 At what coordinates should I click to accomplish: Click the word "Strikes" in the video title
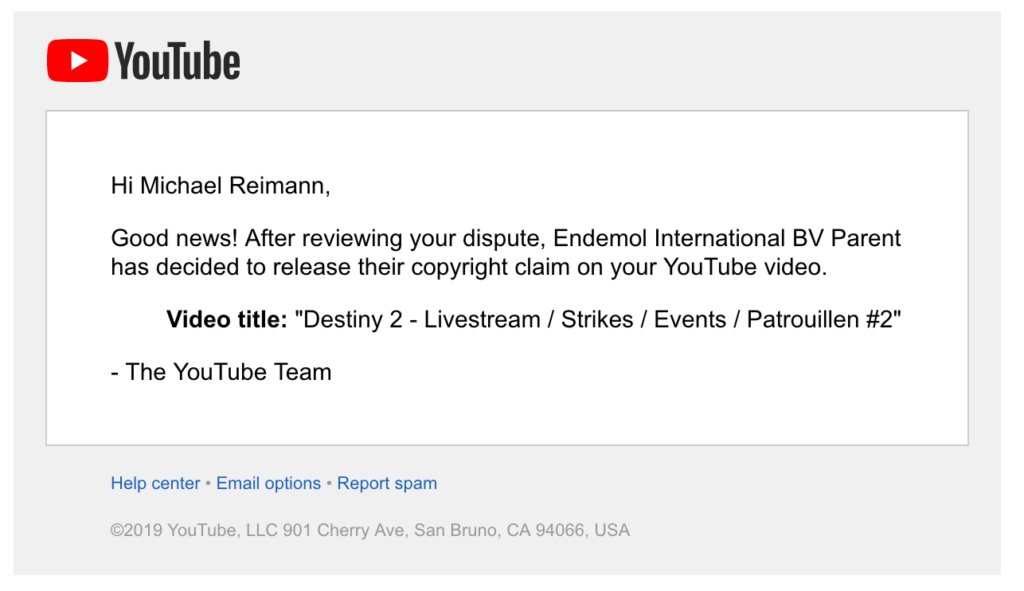(597, 319)
